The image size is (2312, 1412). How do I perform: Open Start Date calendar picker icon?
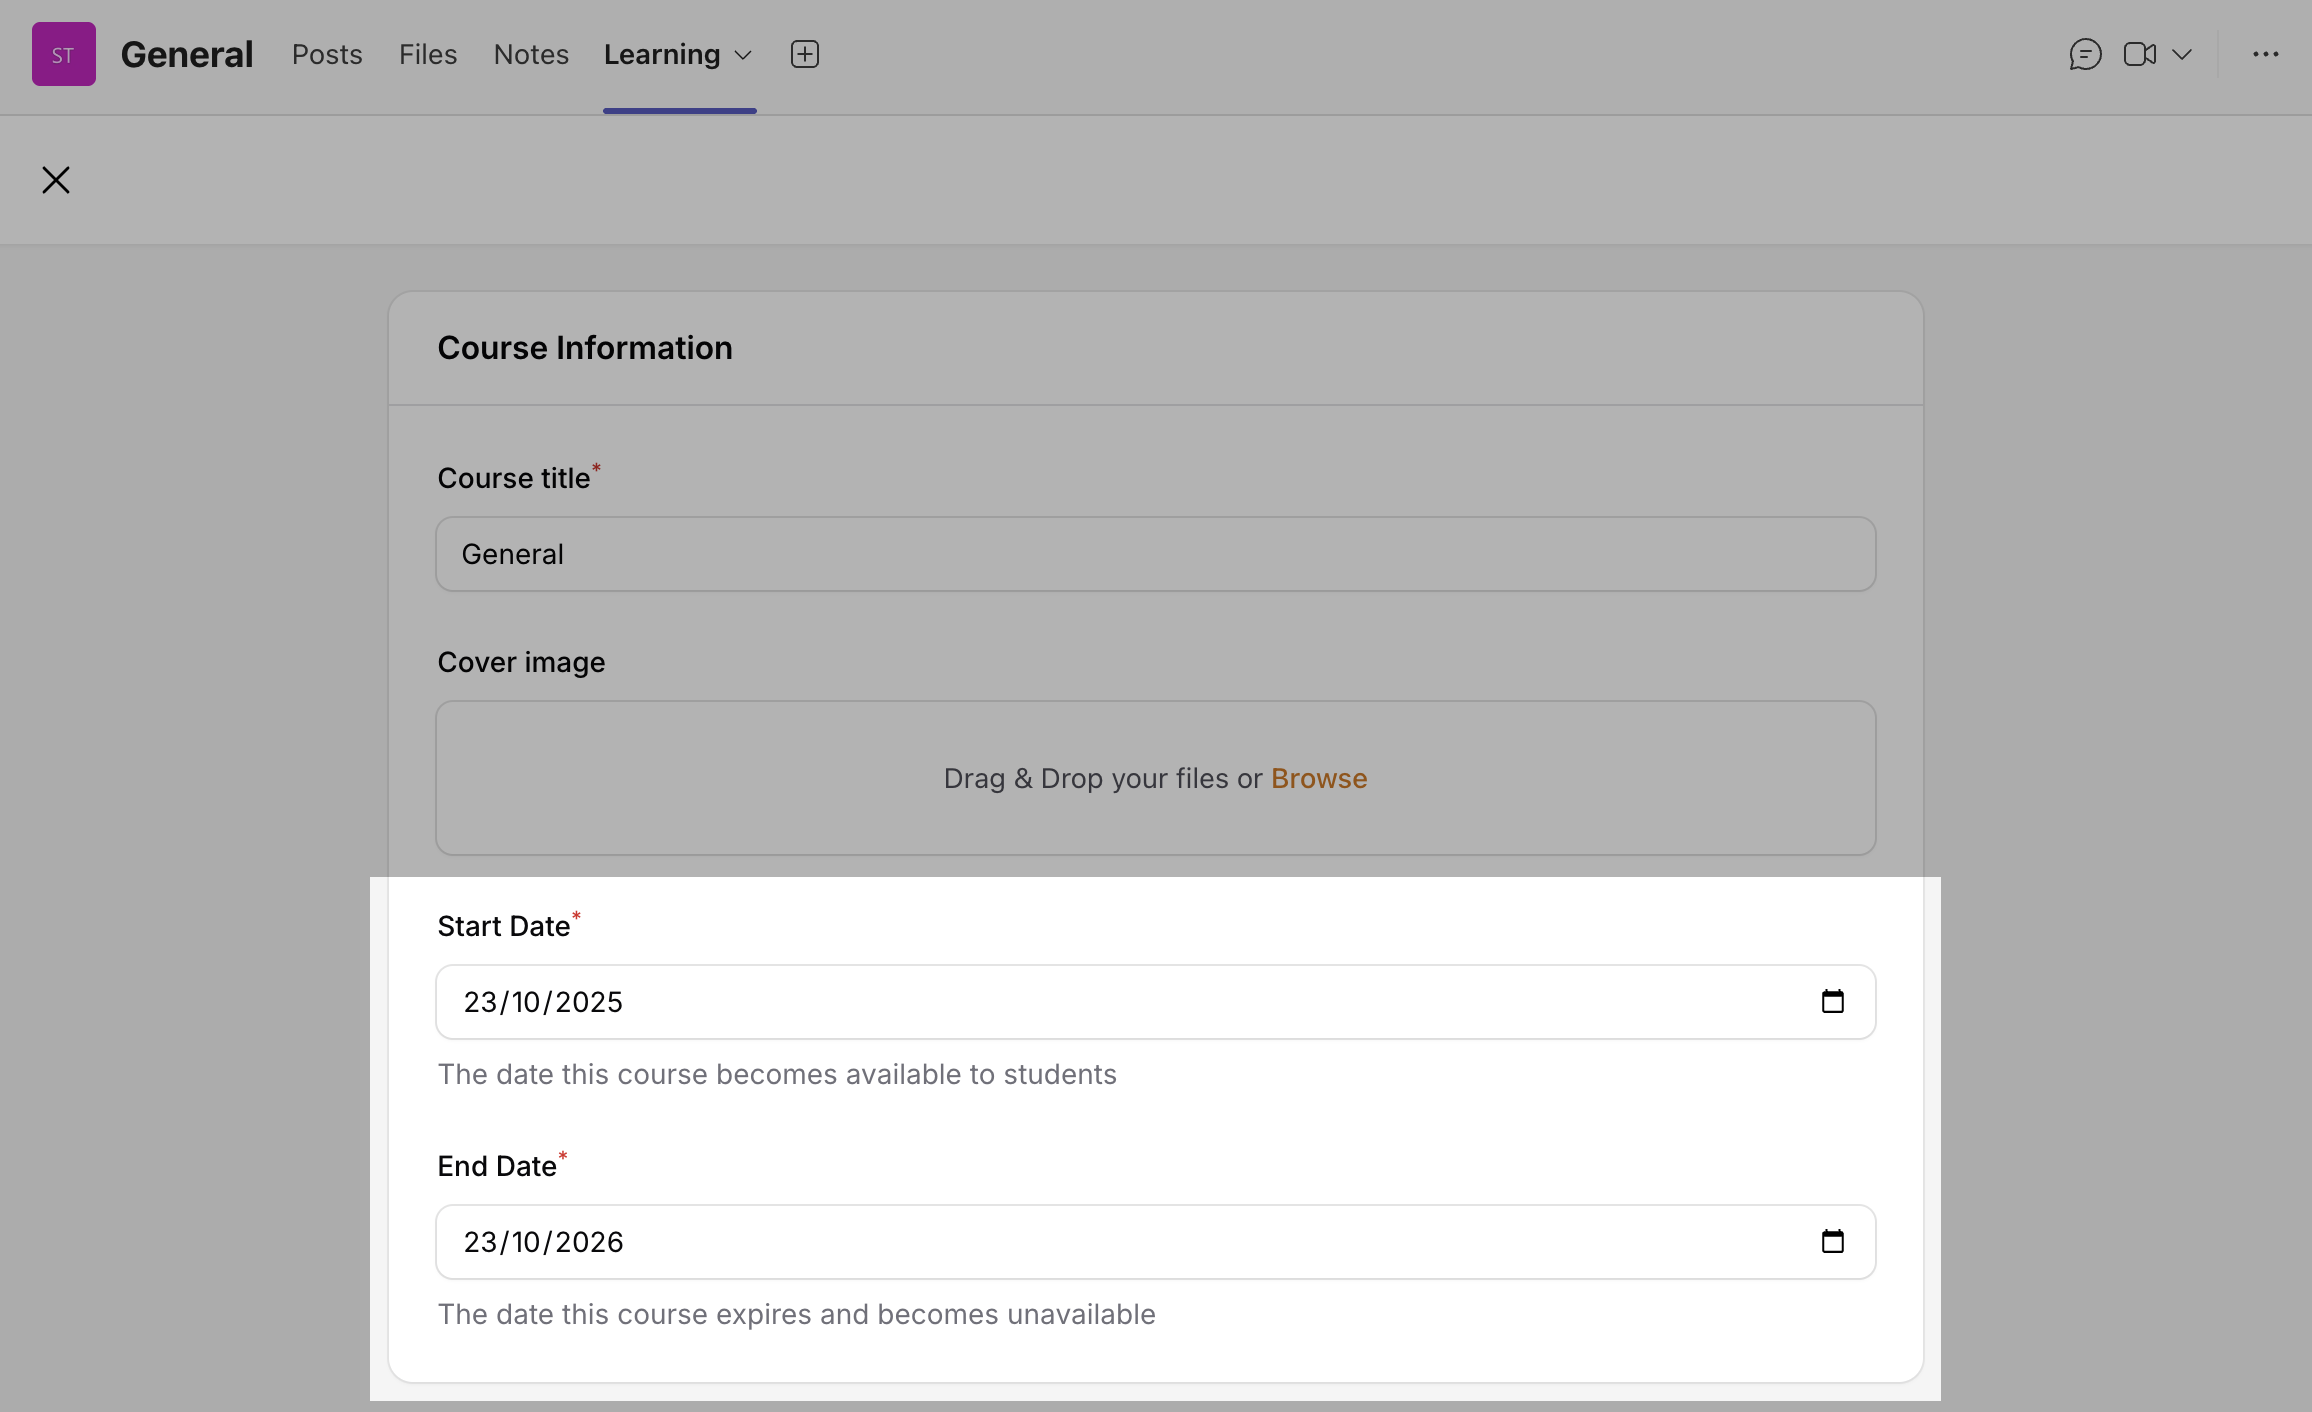(x=1832, y=1002)
